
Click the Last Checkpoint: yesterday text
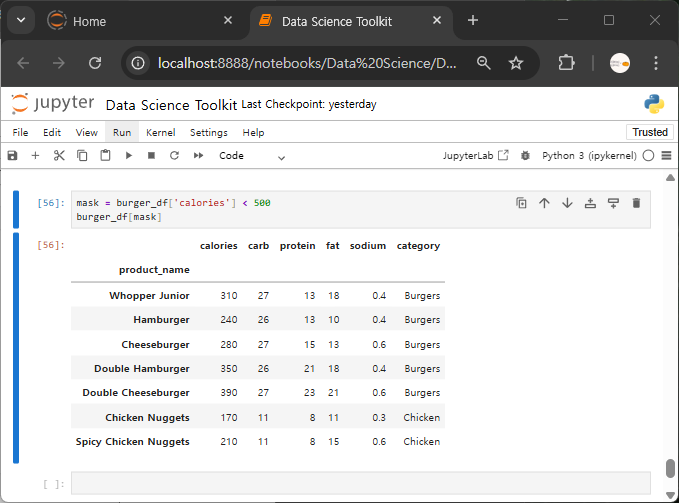click(x=309, y=104)
